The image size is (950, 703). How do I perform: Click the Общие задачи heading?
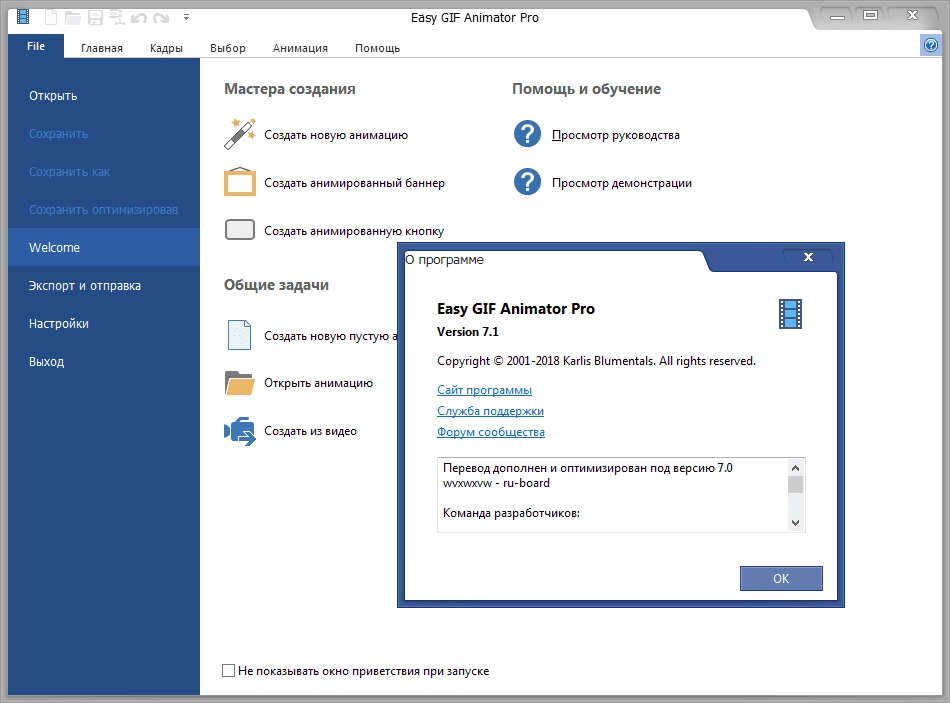[x=276, y=285]
